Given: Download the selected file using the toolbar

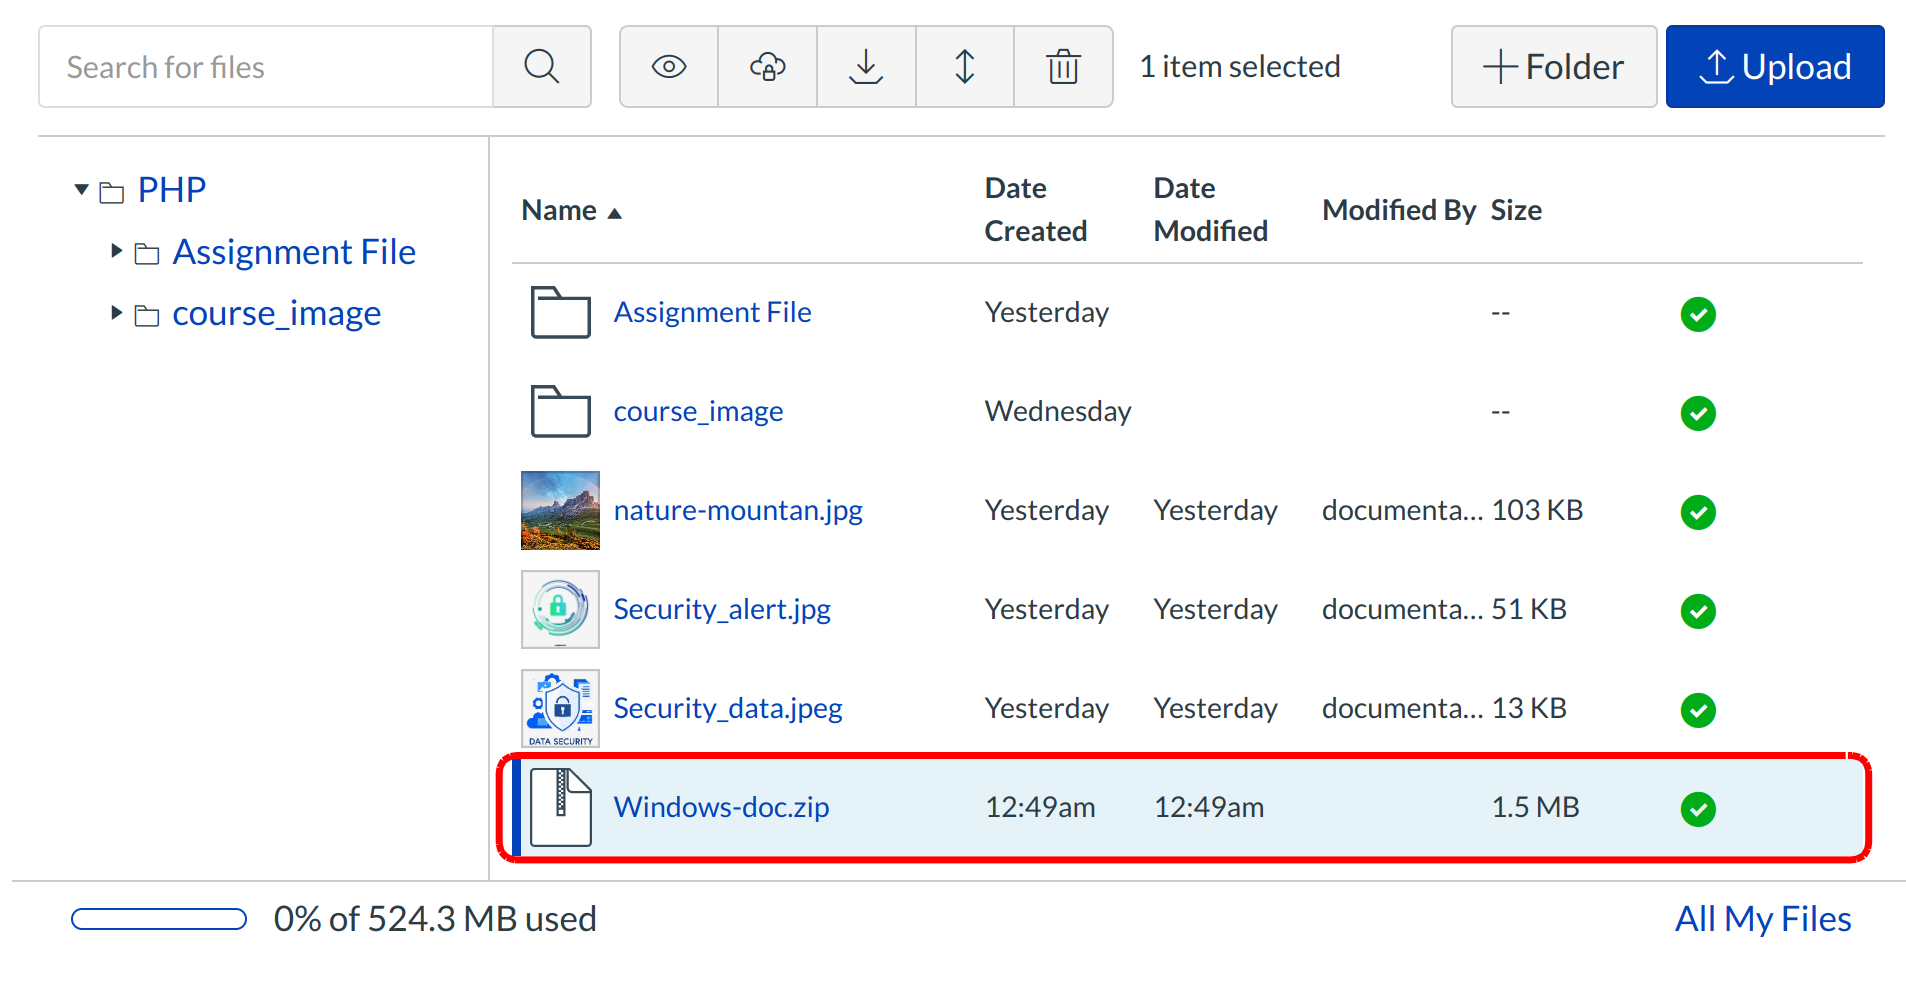Looking at the screenshot, I should (x=866, y=67).
